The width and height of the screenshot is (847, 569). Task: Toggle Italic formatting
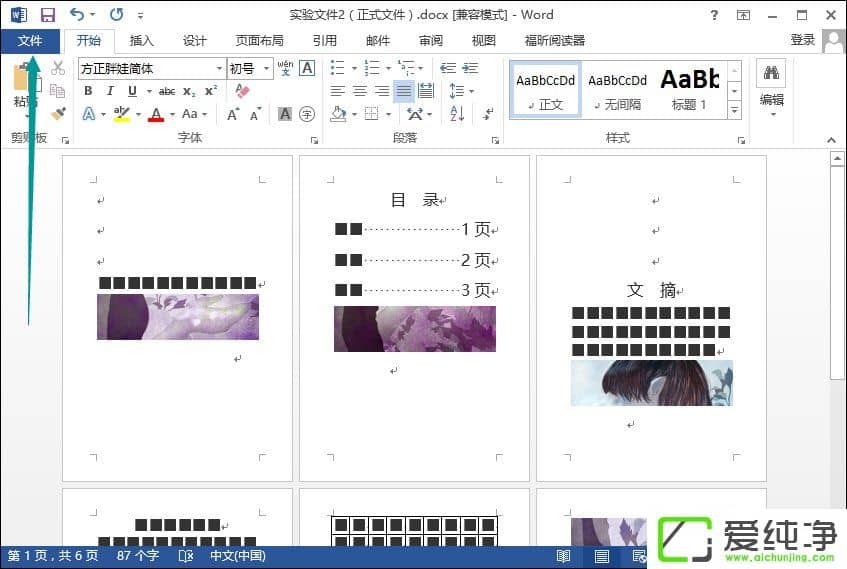pos(110,91)
